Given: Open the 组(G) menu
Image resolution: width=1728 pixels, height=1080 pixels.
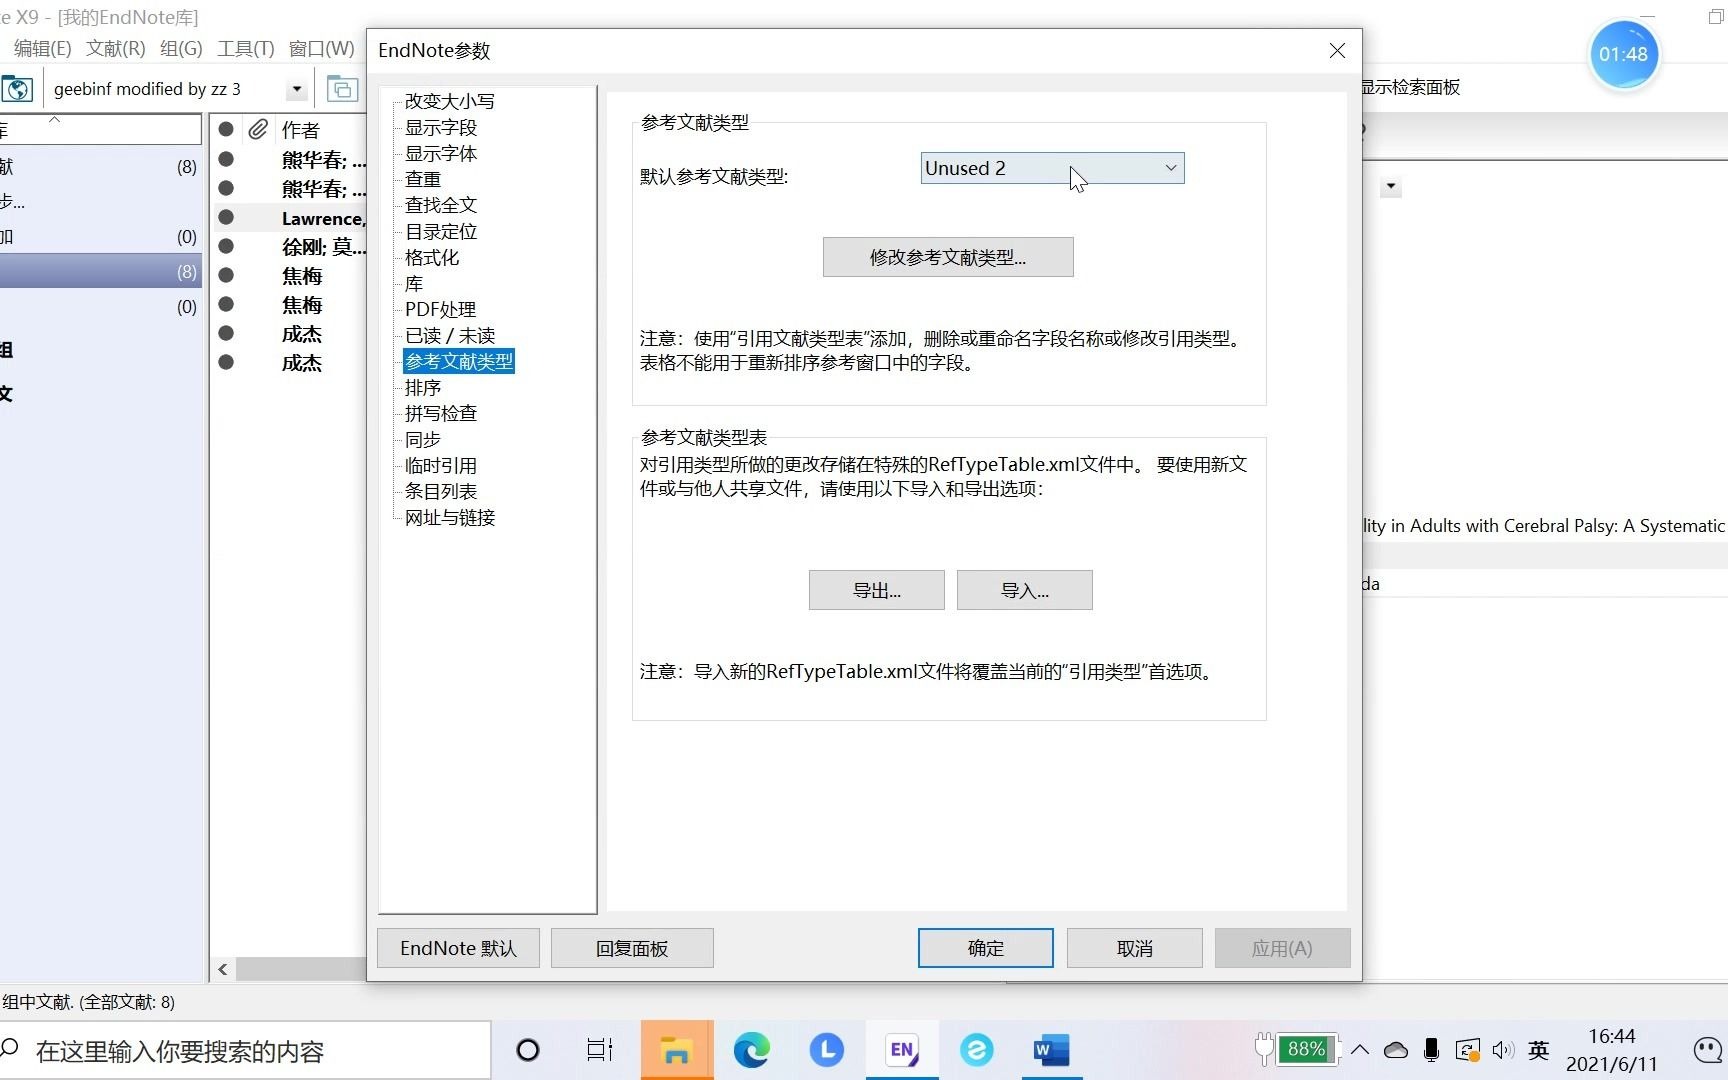Looking at the screenshot, I should [x=181, y=48].
